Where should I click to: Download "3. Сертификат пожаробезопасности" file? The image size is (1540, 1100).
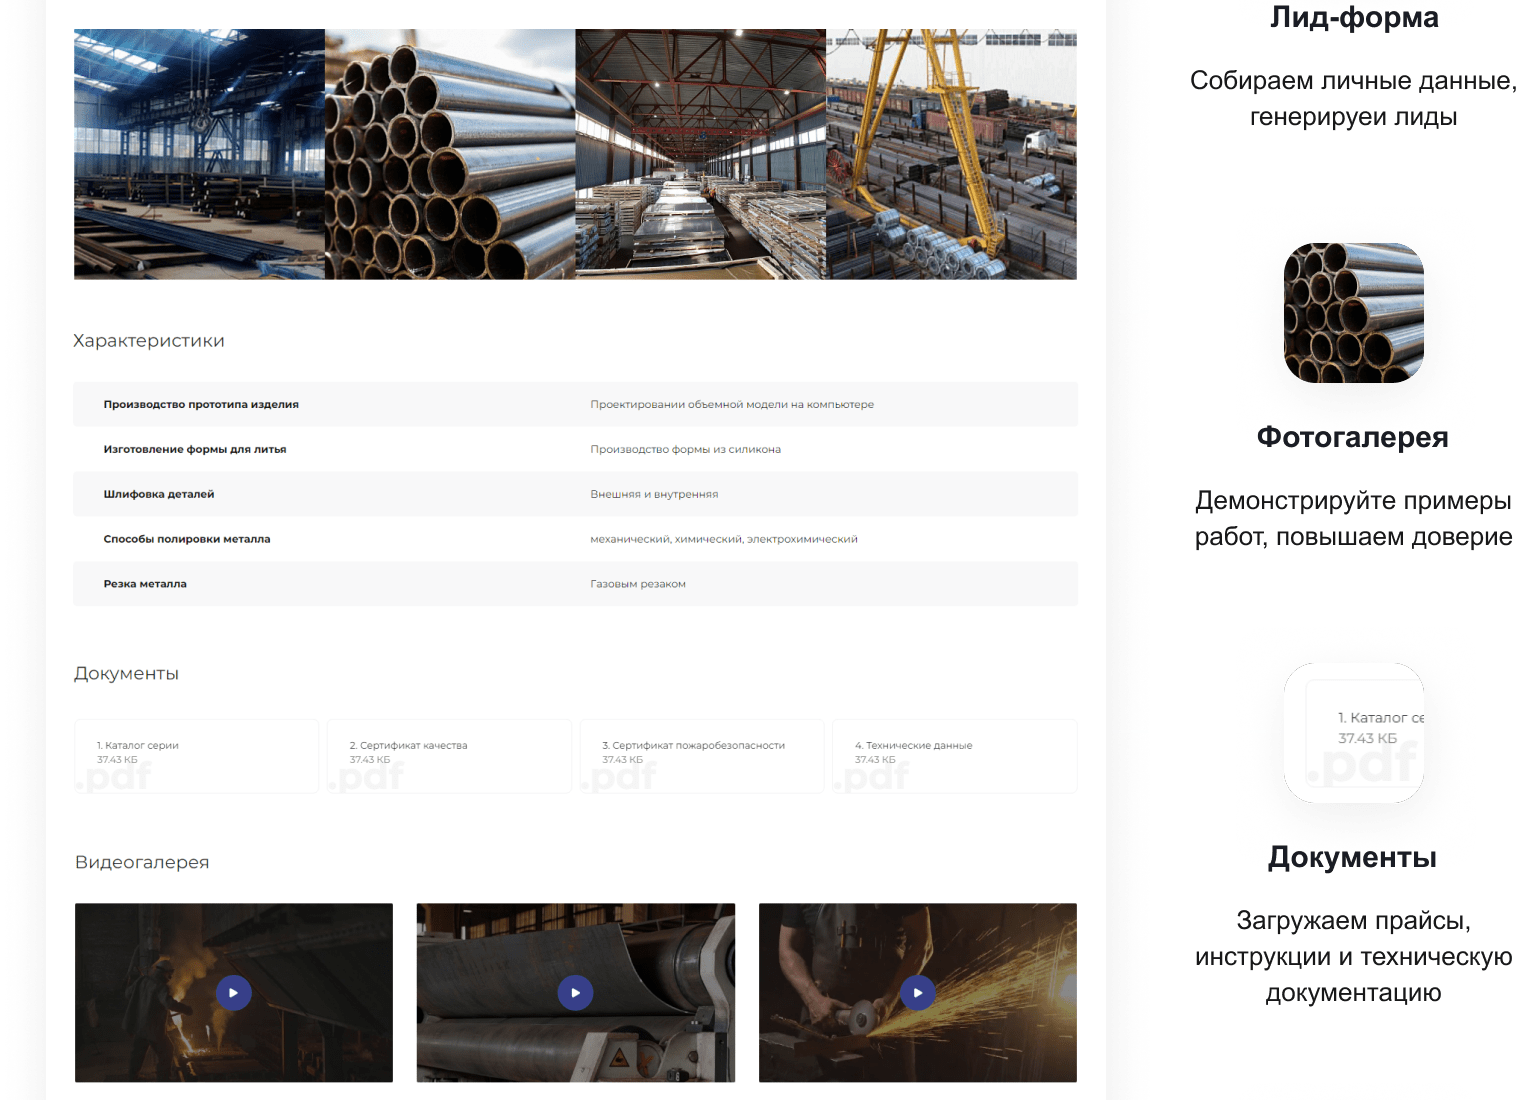[x=702, y=756]
